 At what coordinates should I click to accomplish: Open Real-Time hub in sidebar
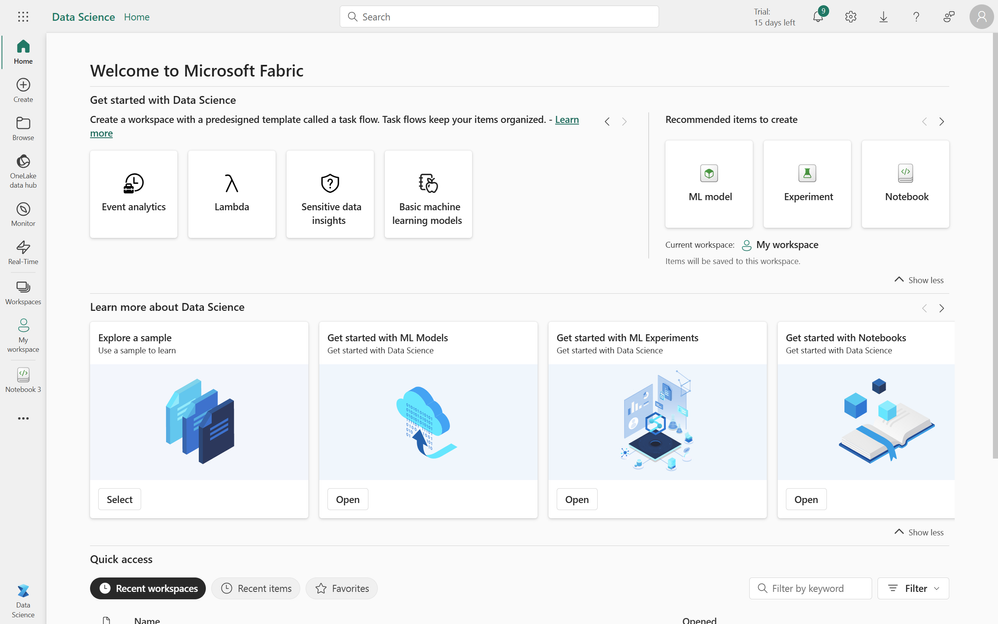pos(23,252)
